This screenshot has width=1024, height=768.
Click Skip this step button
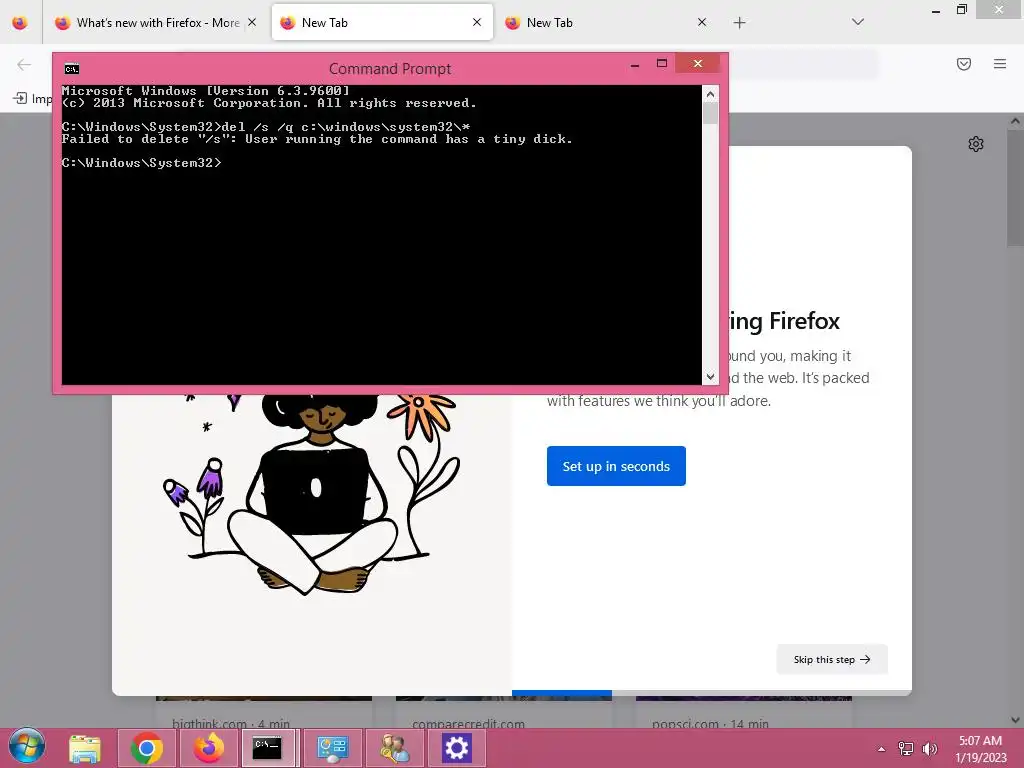[832, 660]
